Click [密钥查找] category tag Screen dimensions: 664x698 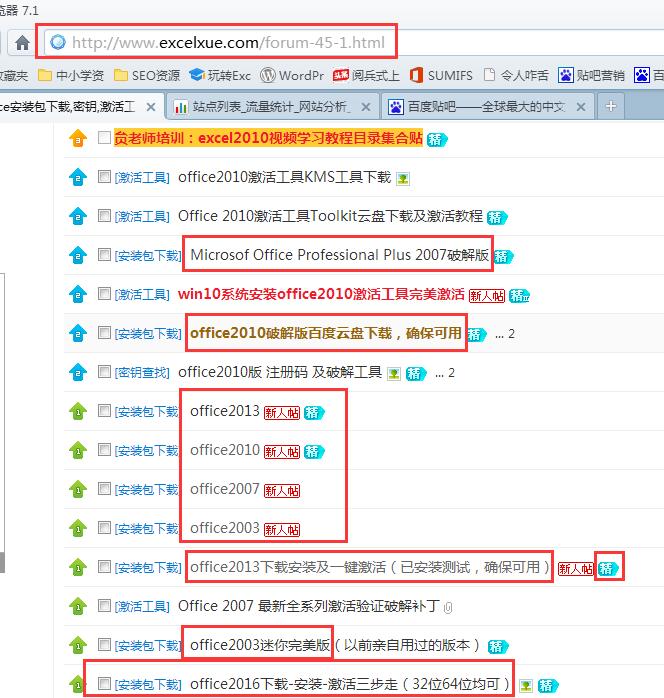[142, 373]
